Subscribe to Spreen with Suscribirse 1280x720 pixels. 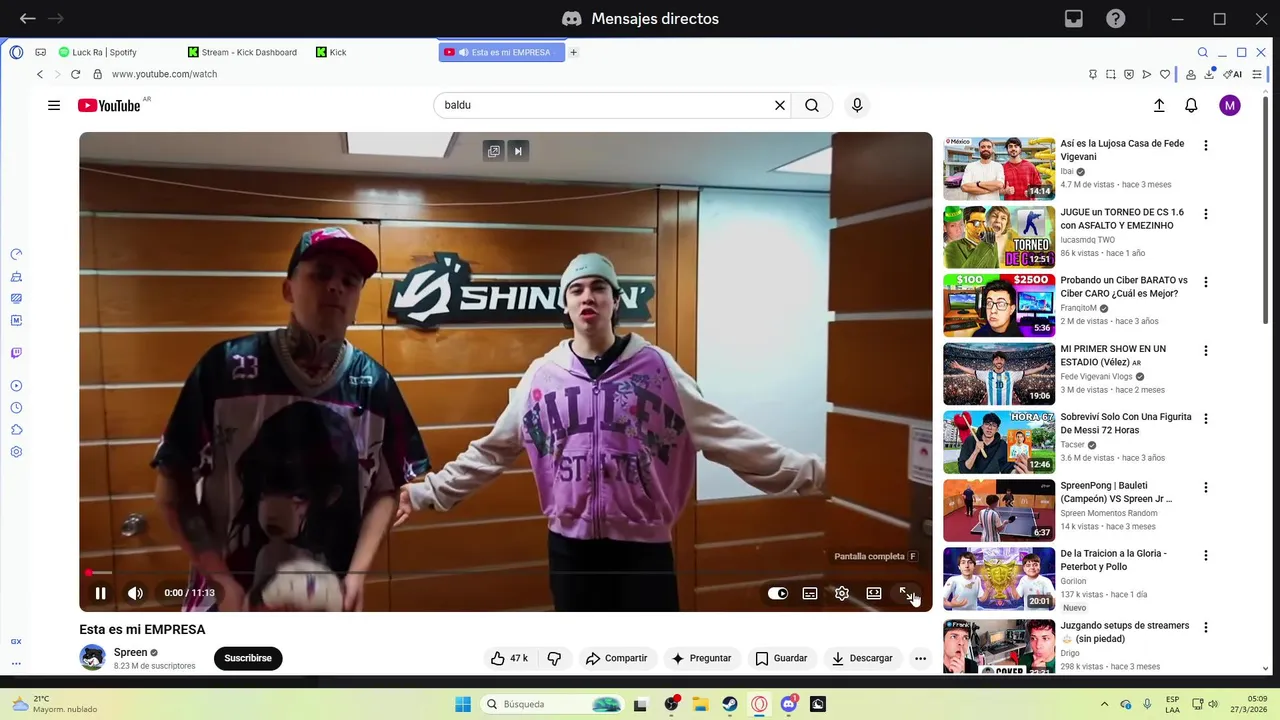coord(248,658)
